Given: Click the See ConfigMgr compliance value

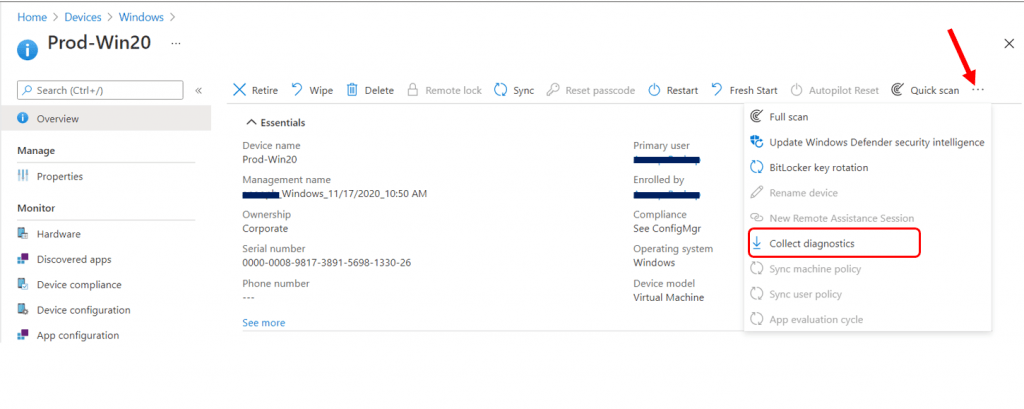Looking at the screenshot, I should 667,229.
